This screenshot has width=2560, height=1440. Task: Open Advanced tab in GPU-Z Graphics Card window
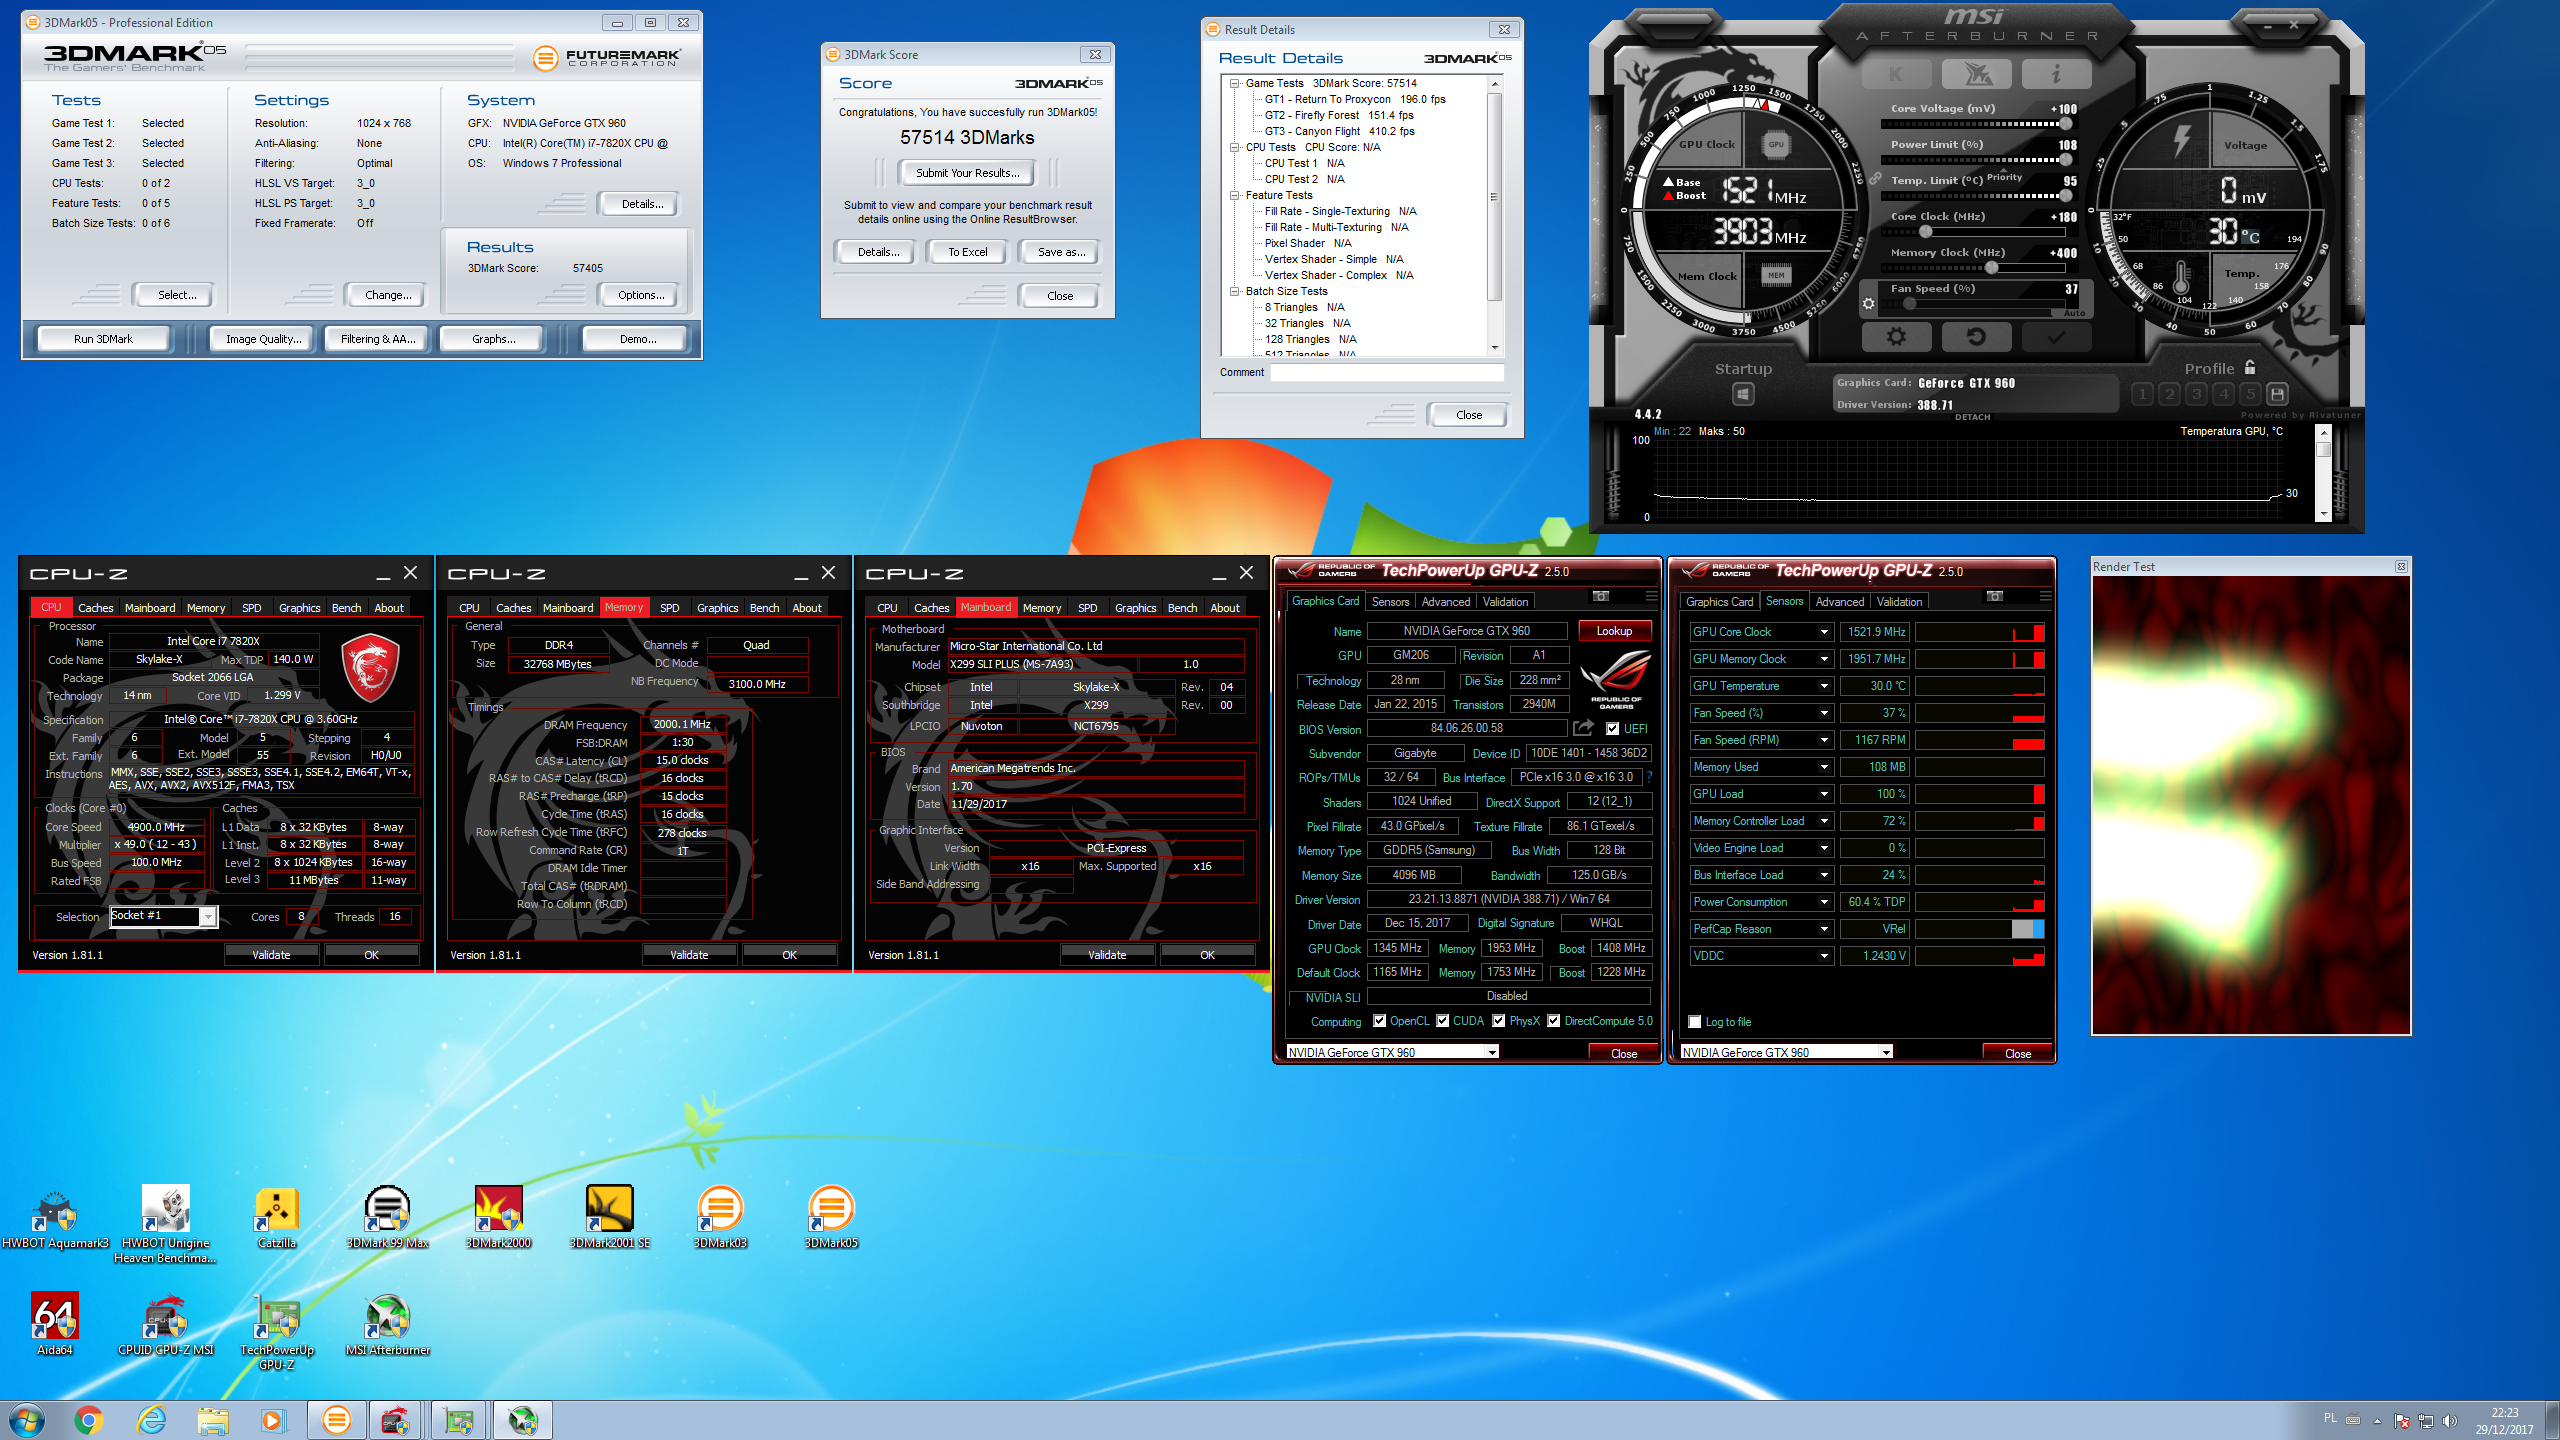click(x=1446, y=602)
